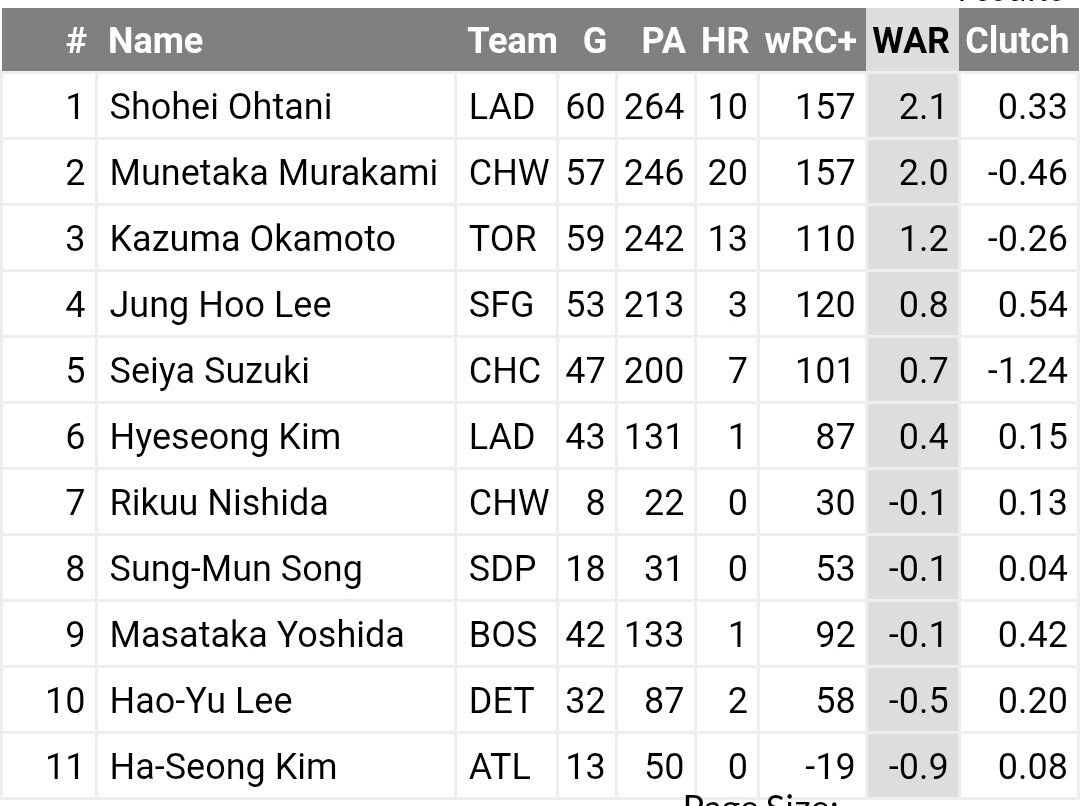Select the # rank column header
1080x806 pixels.
pyautogui.click(x=76, y=40)
